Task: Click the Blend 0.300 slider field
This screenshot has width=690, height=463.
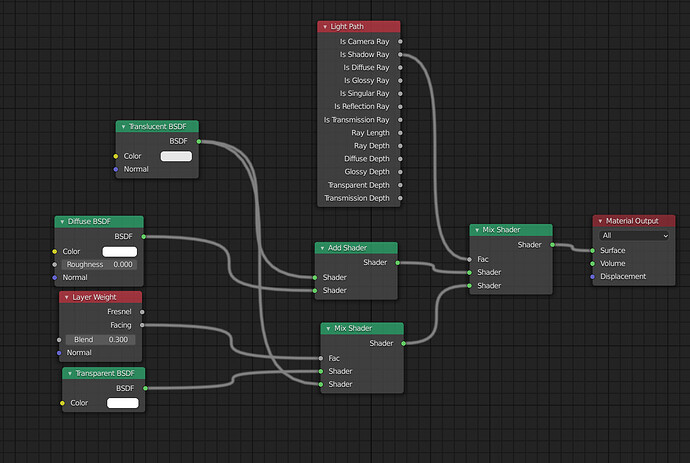Action: [100, 340]
